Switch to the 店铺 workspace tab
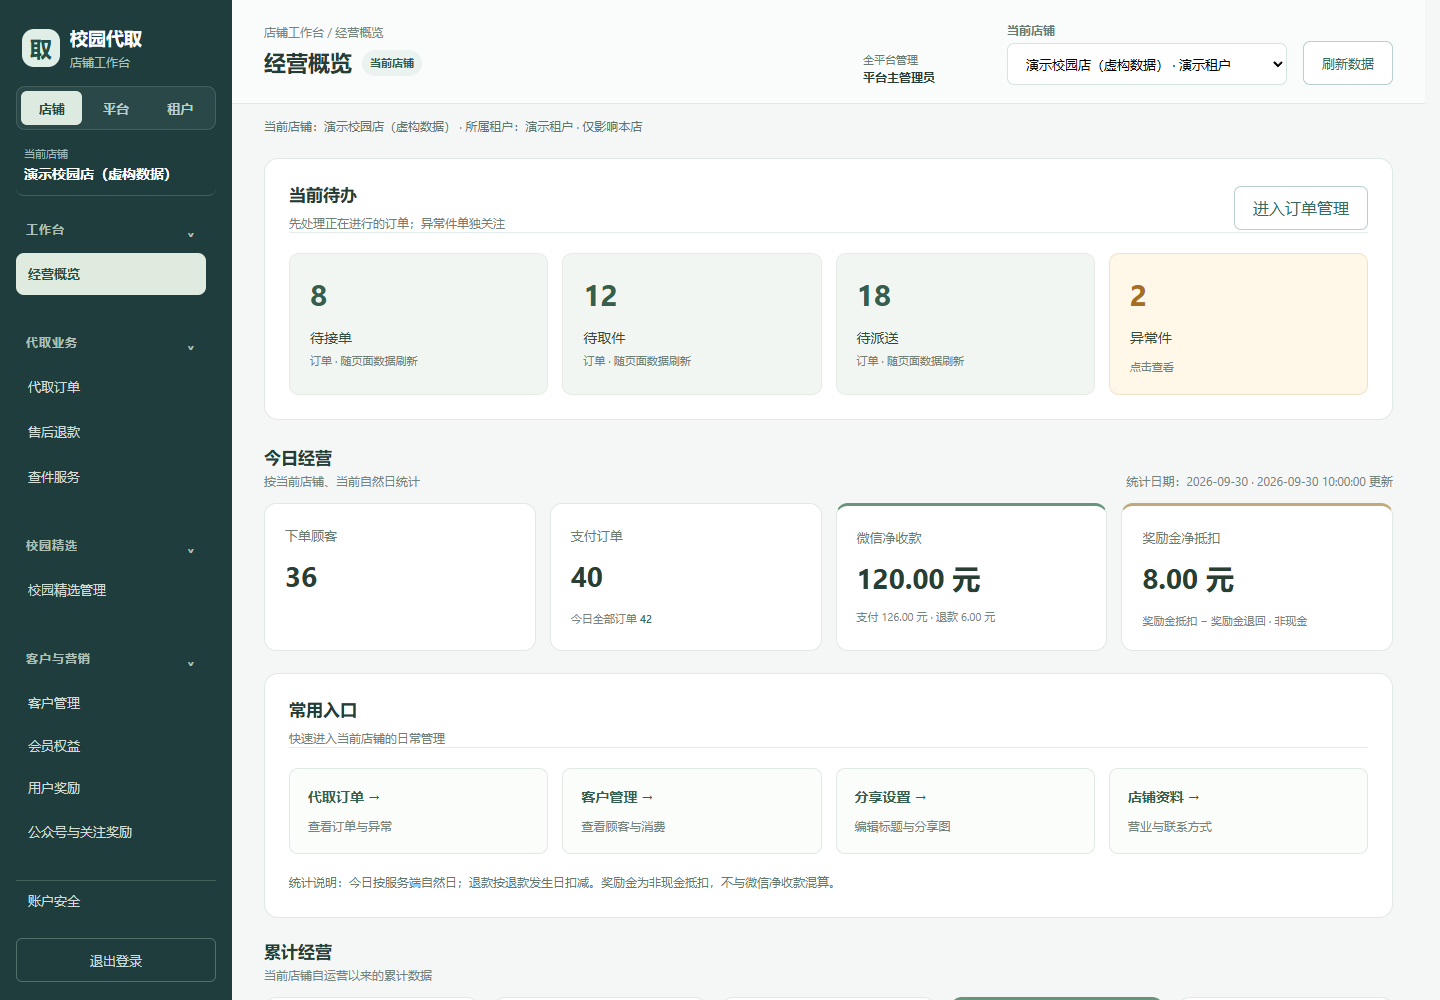Screen dimensions: 1440x1000 52,109
